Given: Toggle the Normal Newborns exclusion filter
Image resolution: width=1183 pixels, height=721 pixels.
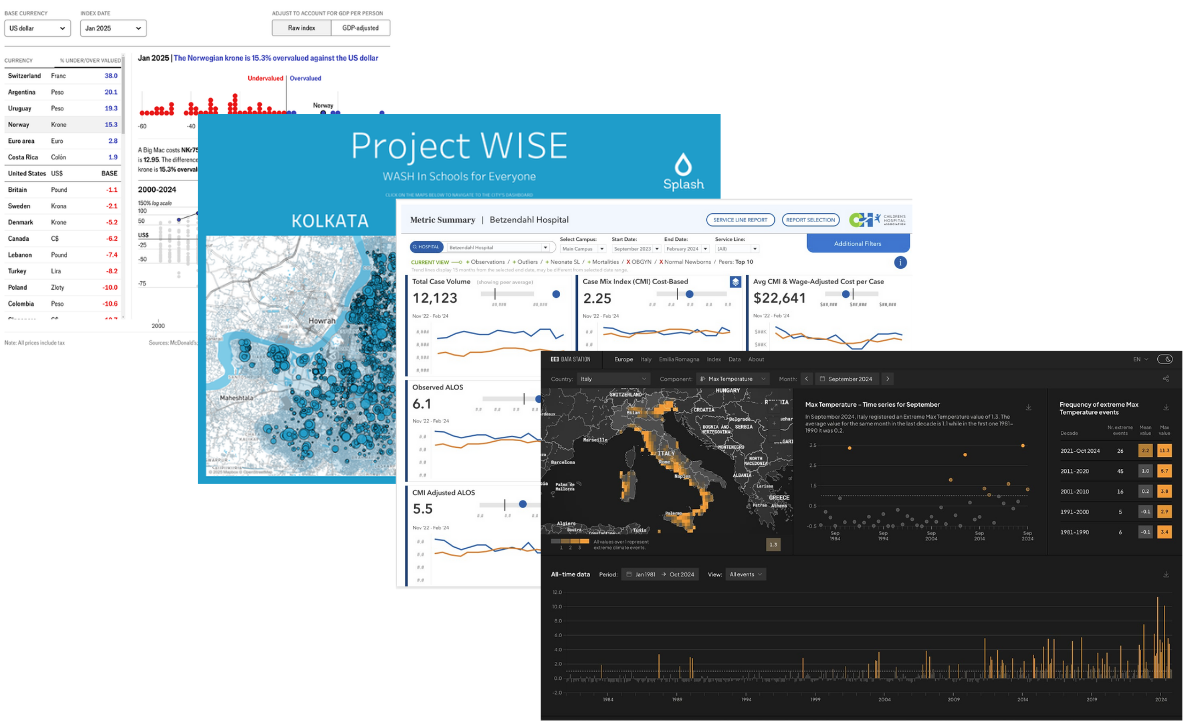Looking at the screenshot, I should pos(685,262).
